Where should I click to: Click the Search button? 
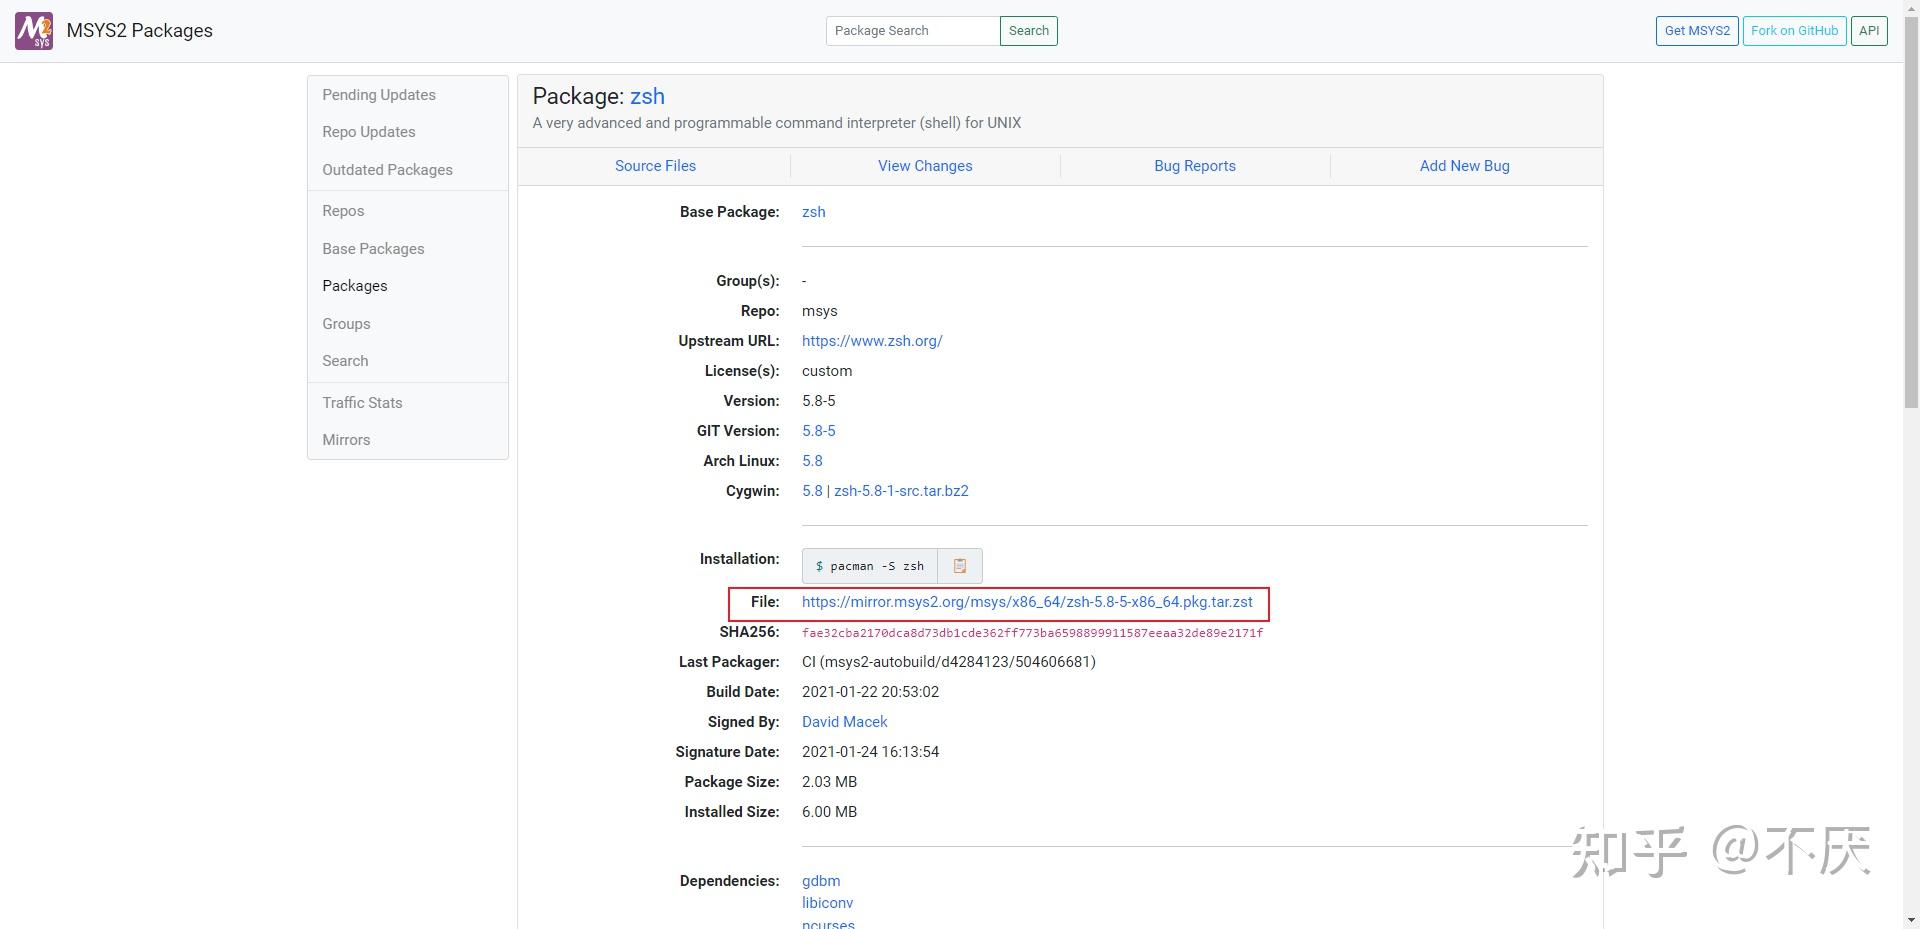(1029, 31)
